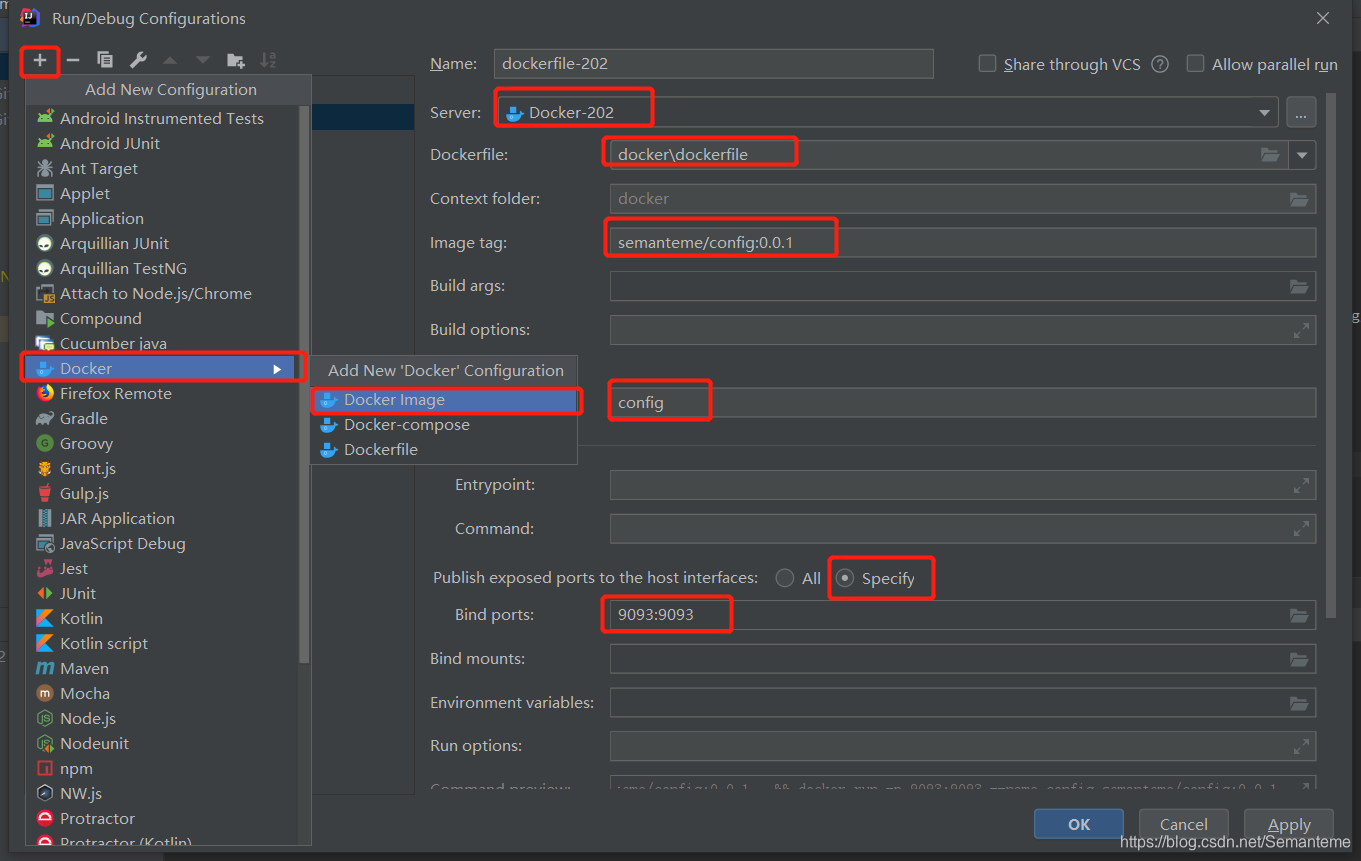Click the Add New Configuration plus icon
Image resolution: width=1361 pixels, height=861 pixels.
click(40, 61)
